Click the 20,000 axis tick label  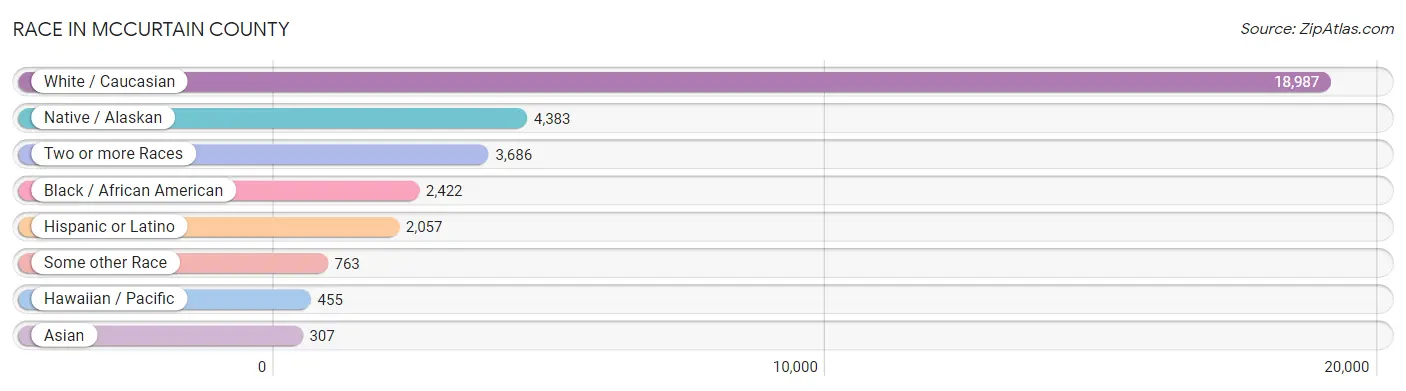coord(1346,367)
